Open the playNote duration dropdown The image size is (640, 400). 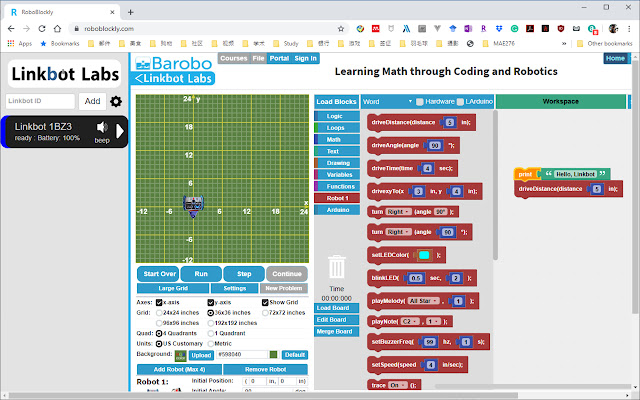tap(433, 321)
